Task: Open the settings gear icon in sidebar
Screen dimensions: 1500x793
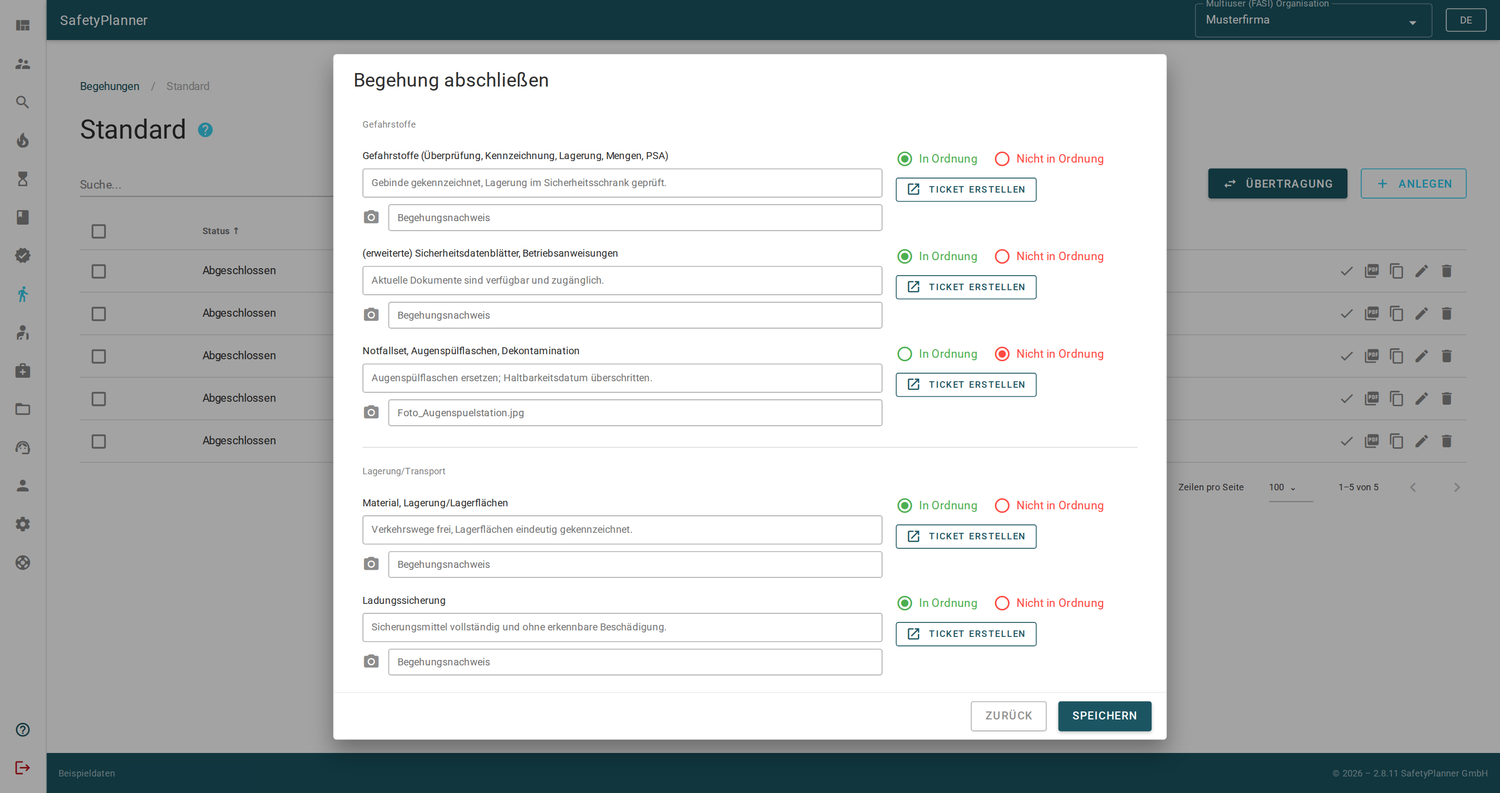Action: (x=23, y=524)
